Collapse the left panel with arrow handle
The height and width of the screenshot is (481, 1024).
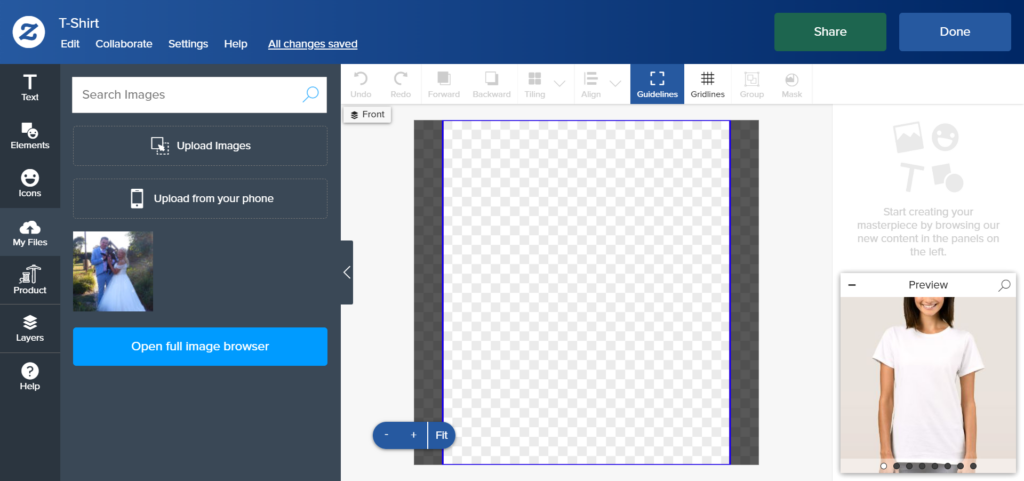[346, 272]
